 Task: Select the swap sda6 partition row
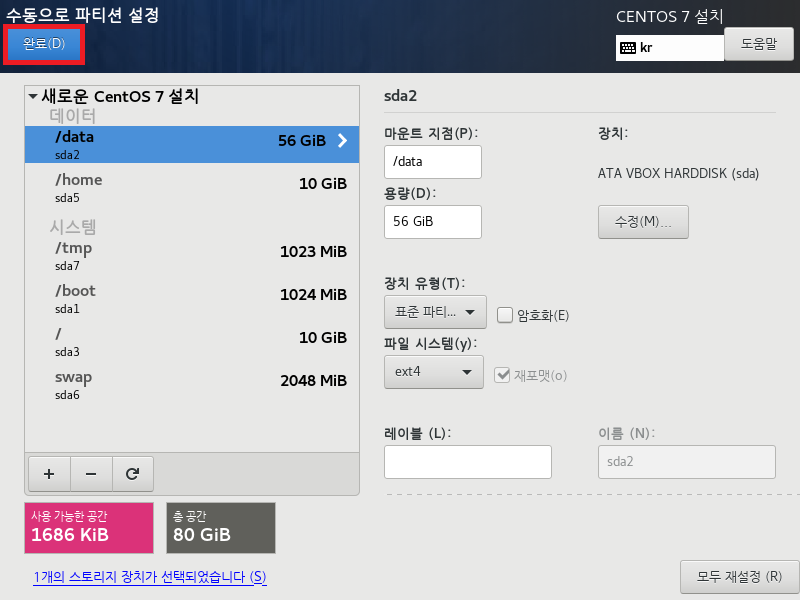coord(192,384)
